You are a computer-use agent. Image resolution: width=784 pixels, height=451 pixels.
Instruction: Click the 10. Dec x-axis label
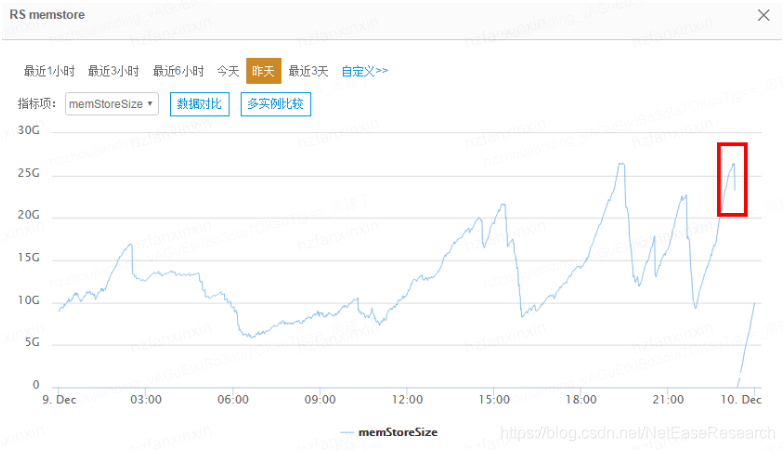741,400
